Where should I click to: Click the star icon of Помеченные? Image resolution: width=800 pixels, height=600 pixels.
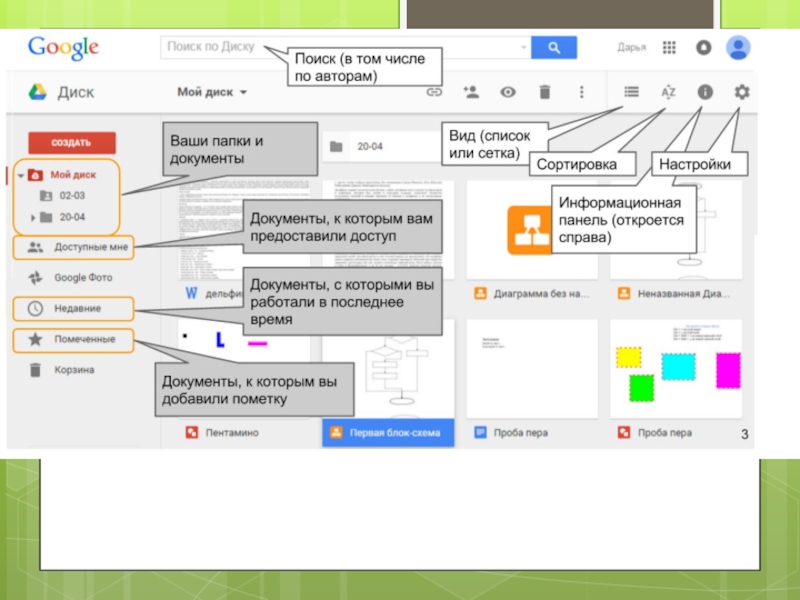[x=35, y=339]
